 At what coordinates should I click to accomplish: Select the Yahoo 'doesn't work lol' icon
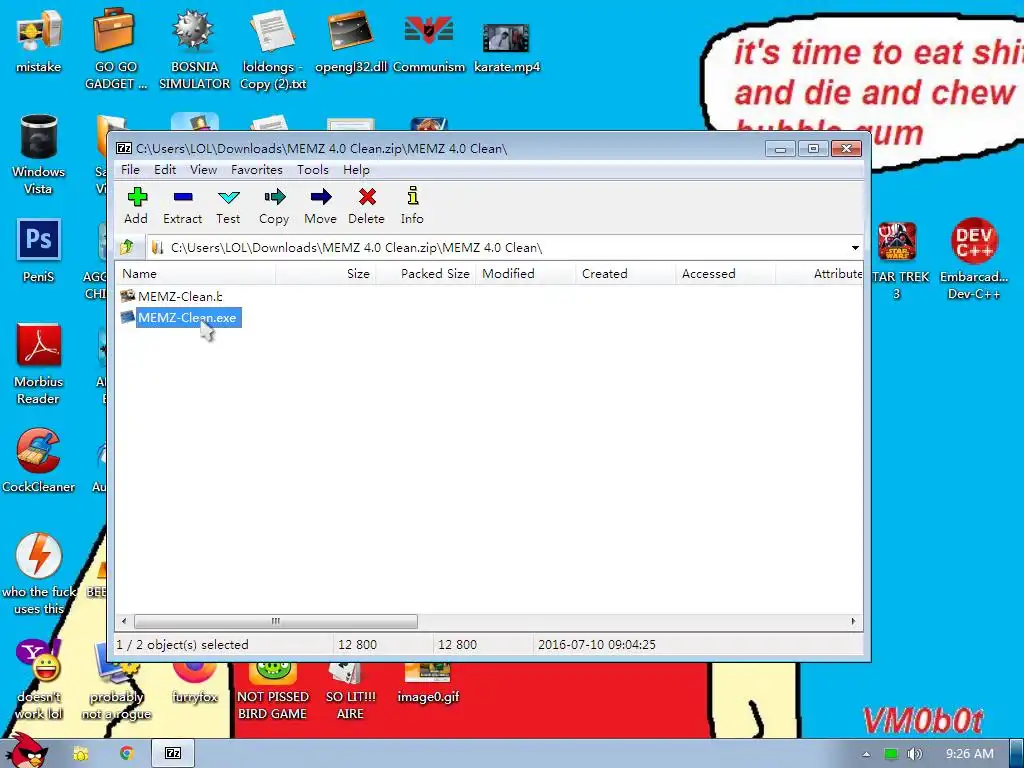click(x=39, y=679)
